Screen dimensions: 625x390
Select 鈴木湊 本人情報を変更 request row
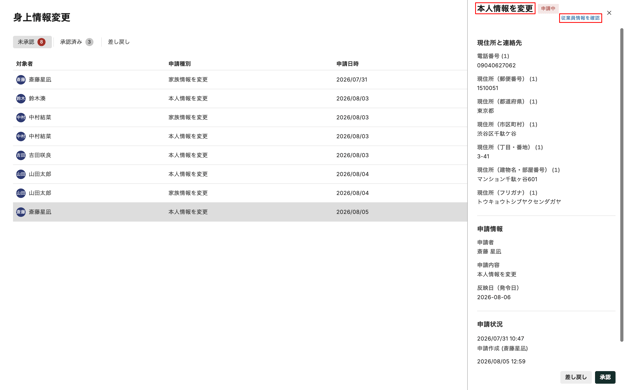click(x=240, y=98)
